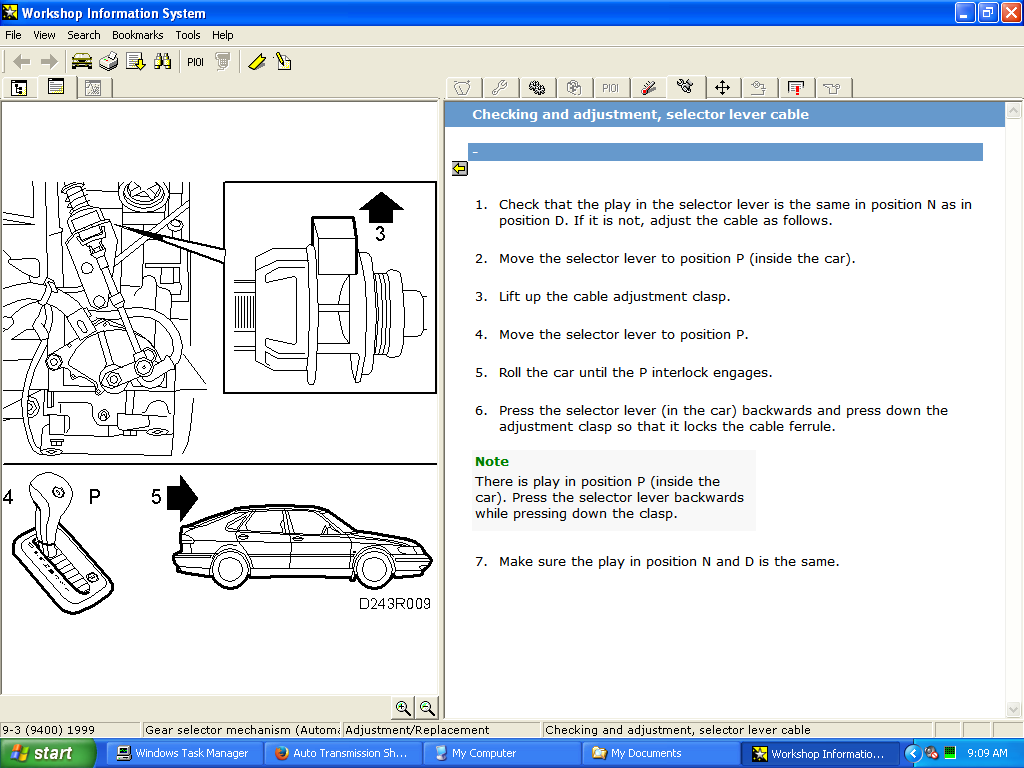
Task: Select the binoculars Search icon
Action: point(163,61)
